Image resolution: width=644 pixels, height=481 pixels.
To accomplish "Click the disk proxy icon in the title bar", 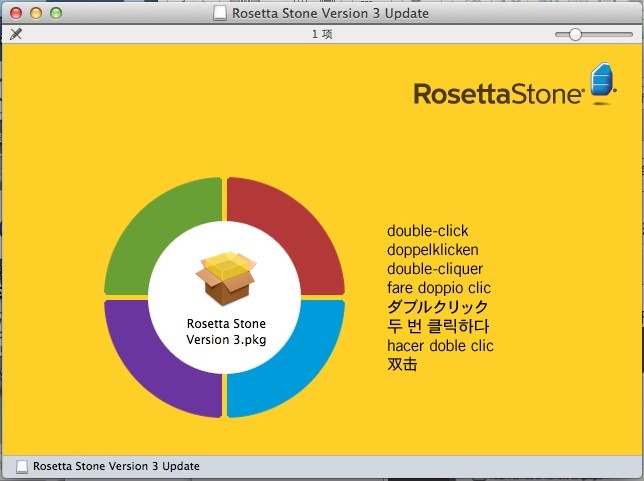I will 220,14.
